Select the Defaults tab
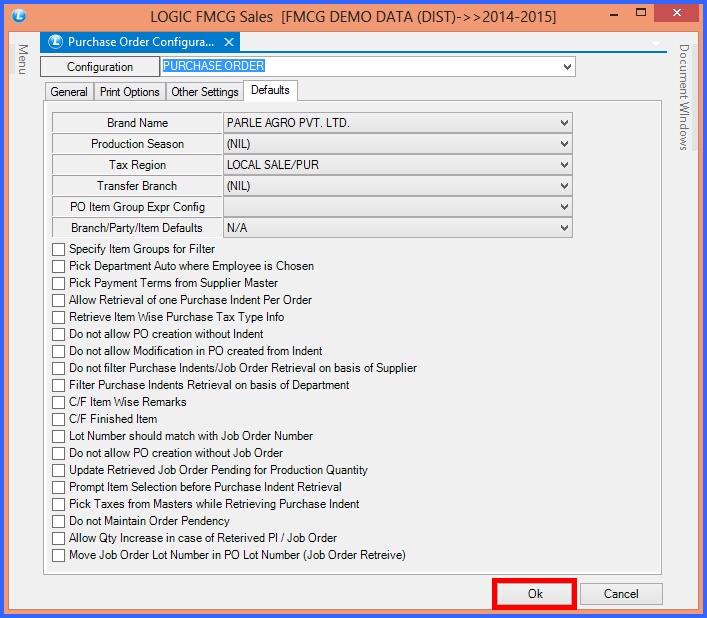The image size is (707, 618). pos(270,90)
